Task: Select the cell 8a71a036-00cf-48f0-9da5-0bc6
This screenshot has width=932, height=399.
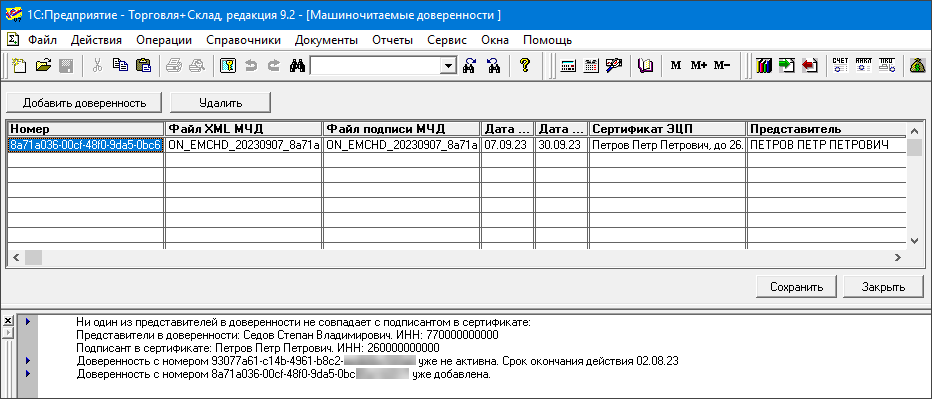Action: [86, 146]
